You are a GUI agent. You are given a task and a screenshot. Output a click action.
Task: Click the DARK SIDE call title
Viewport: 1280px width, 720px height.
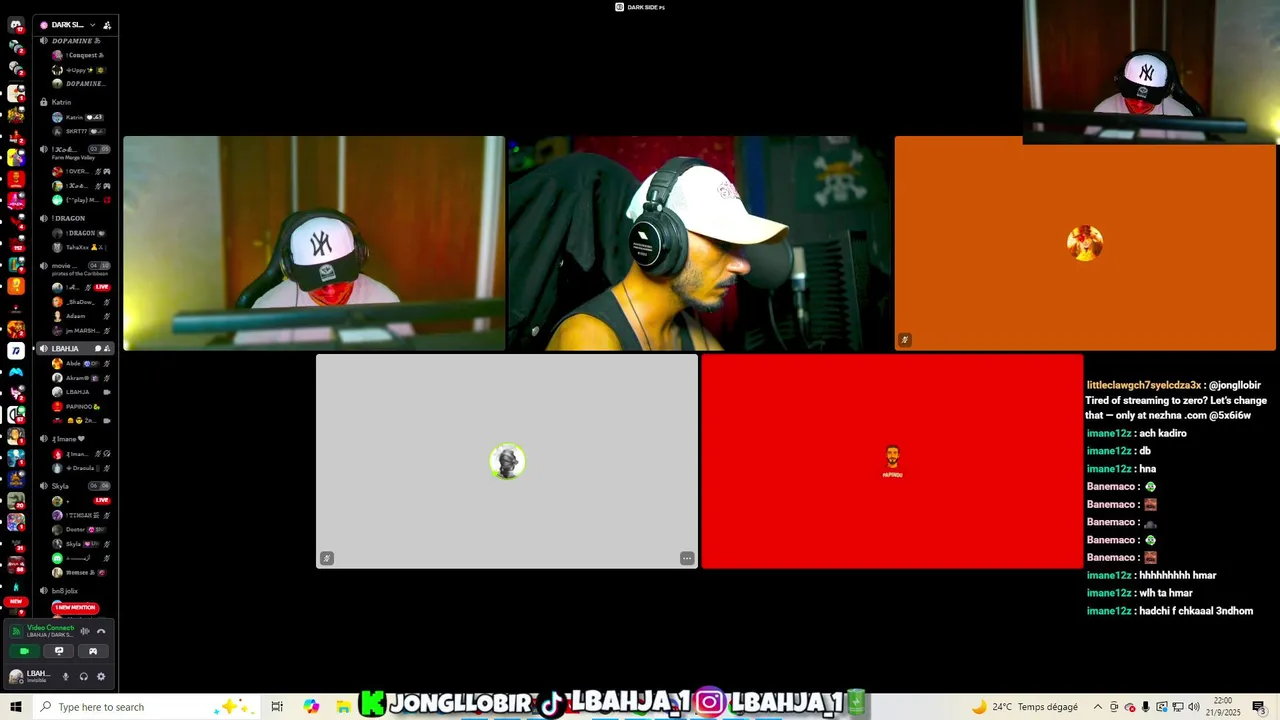(640, 7)
